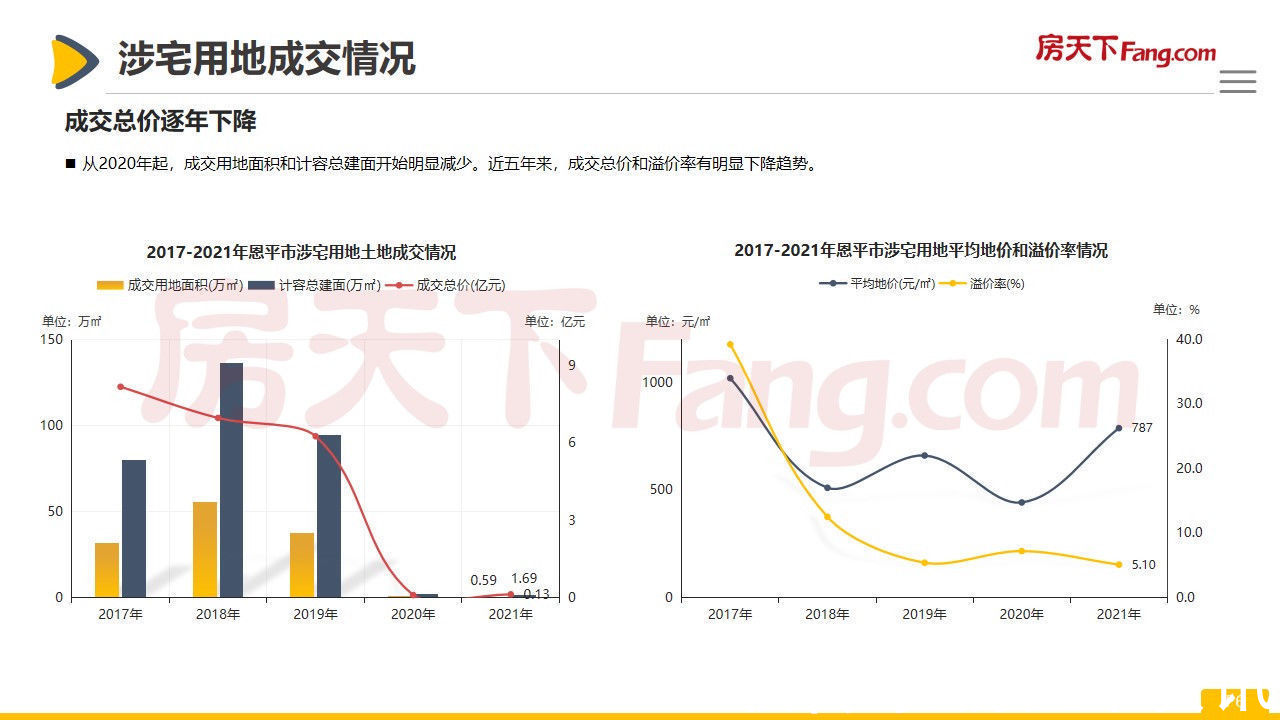
Task: Click chart title 2017-2021年恩平市涉宅用地平均地价和溢价率情况
Action: [921, 250]
